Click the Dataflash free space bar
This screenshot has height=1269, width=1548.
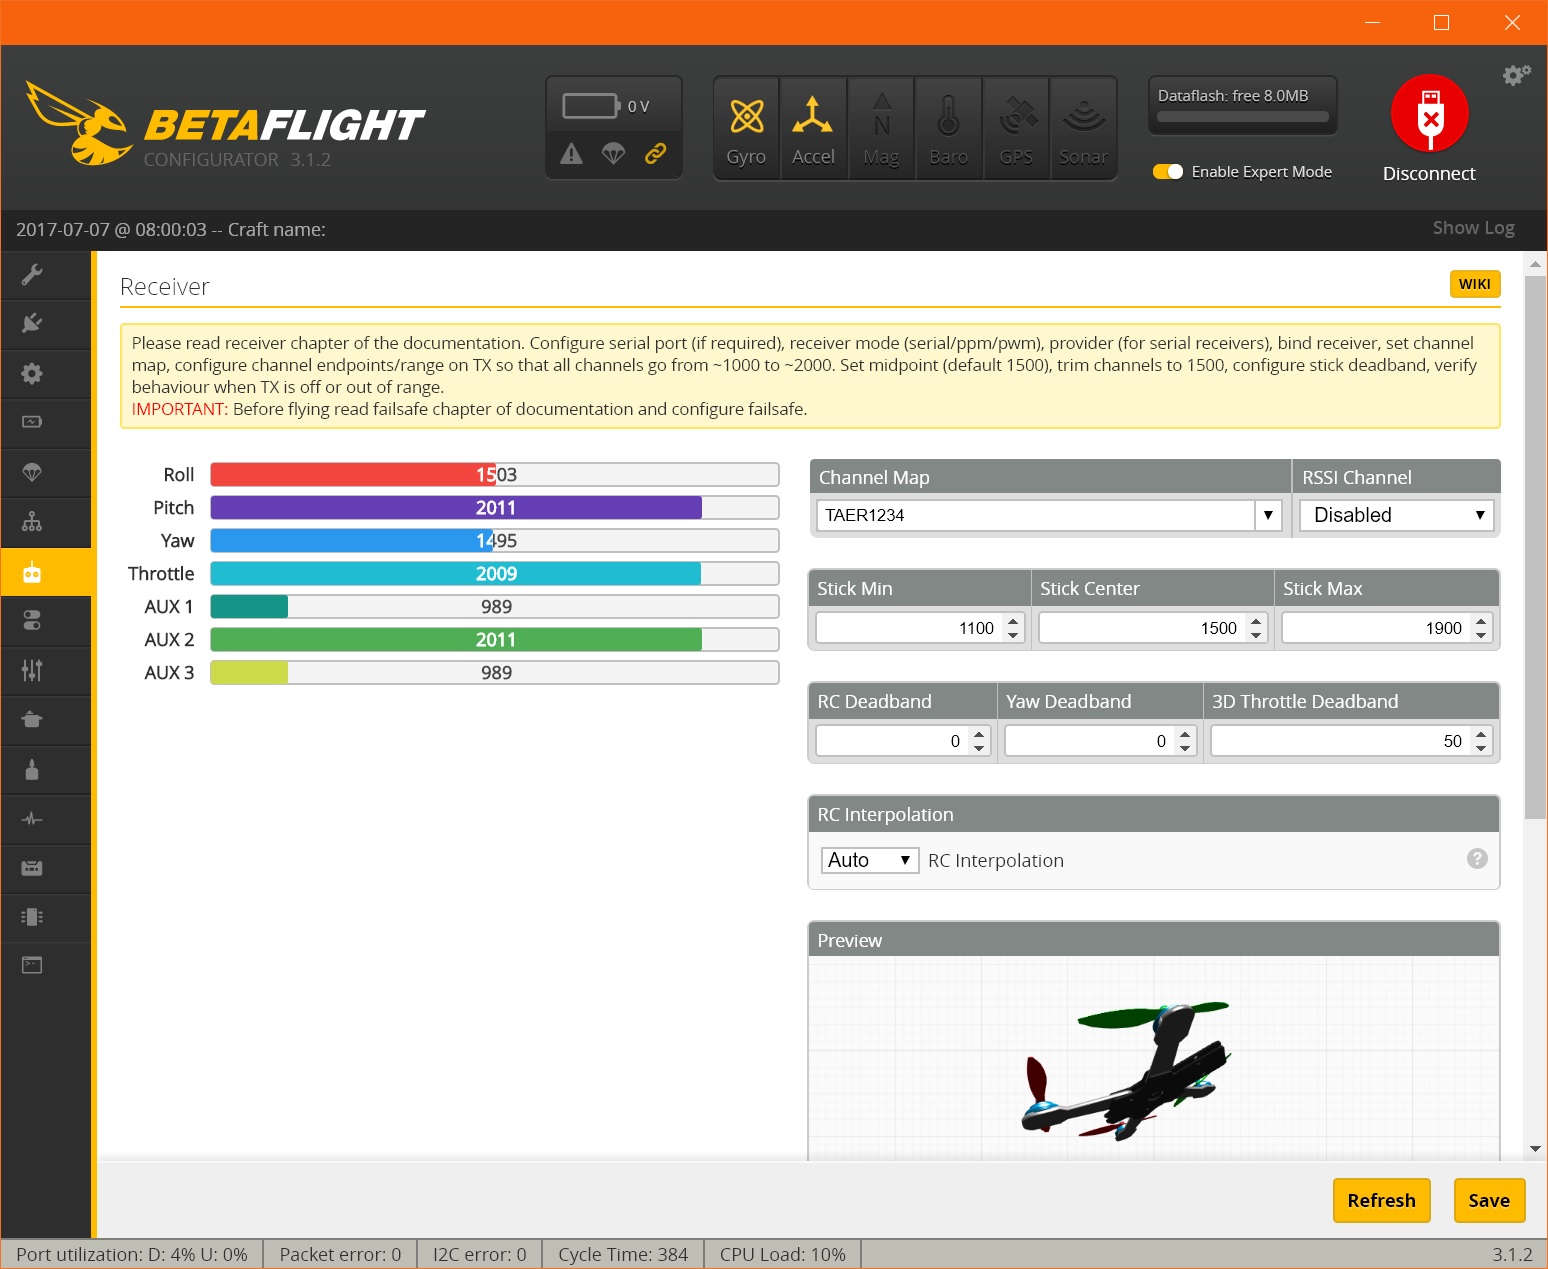click(1242, 117)
